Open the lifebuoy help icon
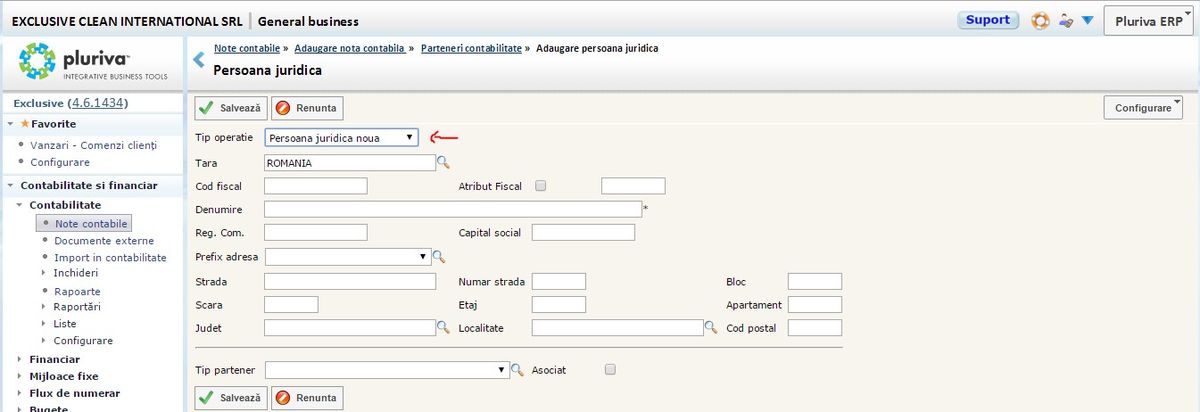Screen dimensions: 1200x412 coord(1040,20)
